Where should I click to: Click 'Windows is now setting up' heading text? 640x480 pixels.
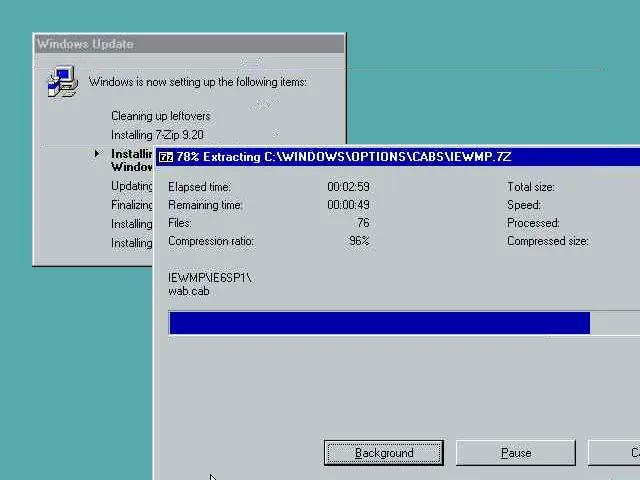[198, 82]
